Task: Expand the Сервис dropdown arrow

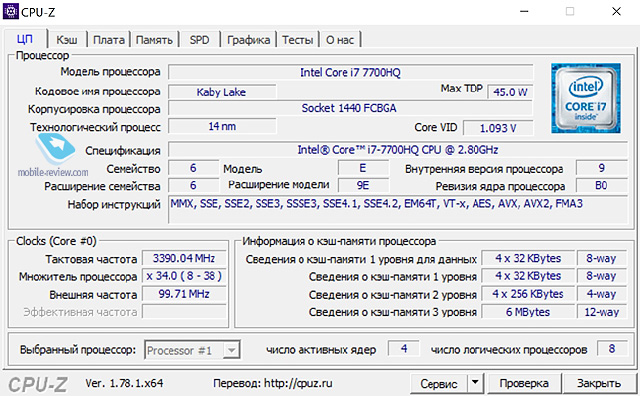Action: (x=475, y=384)
